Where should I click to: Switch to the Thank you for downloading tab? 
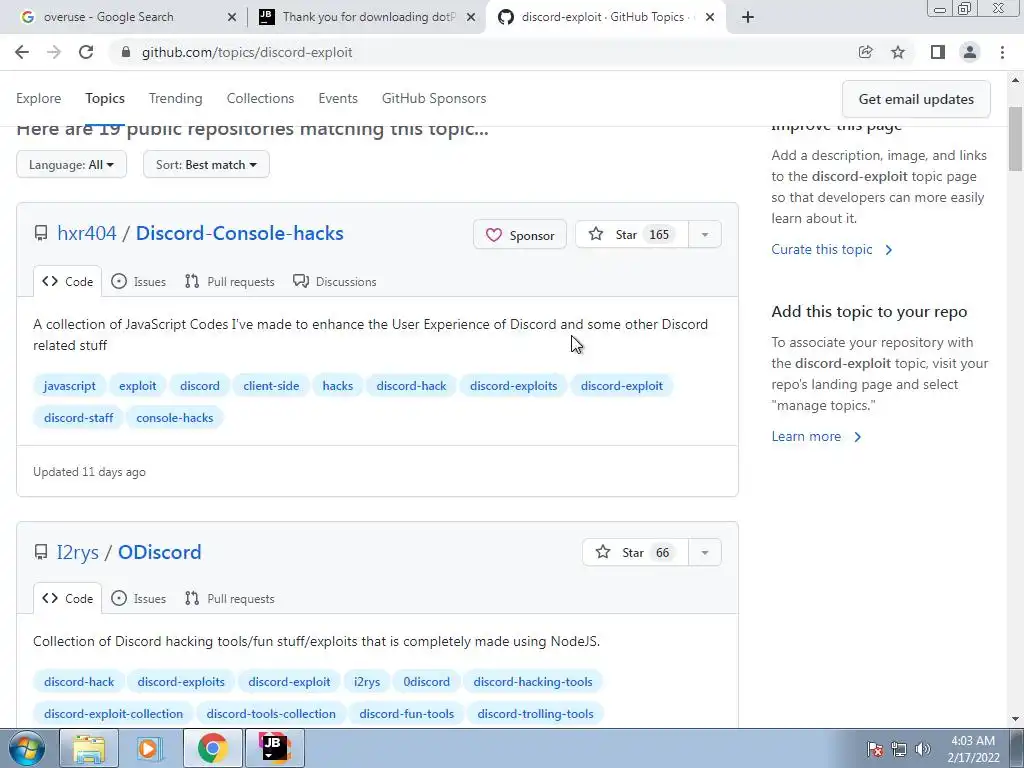367,17
